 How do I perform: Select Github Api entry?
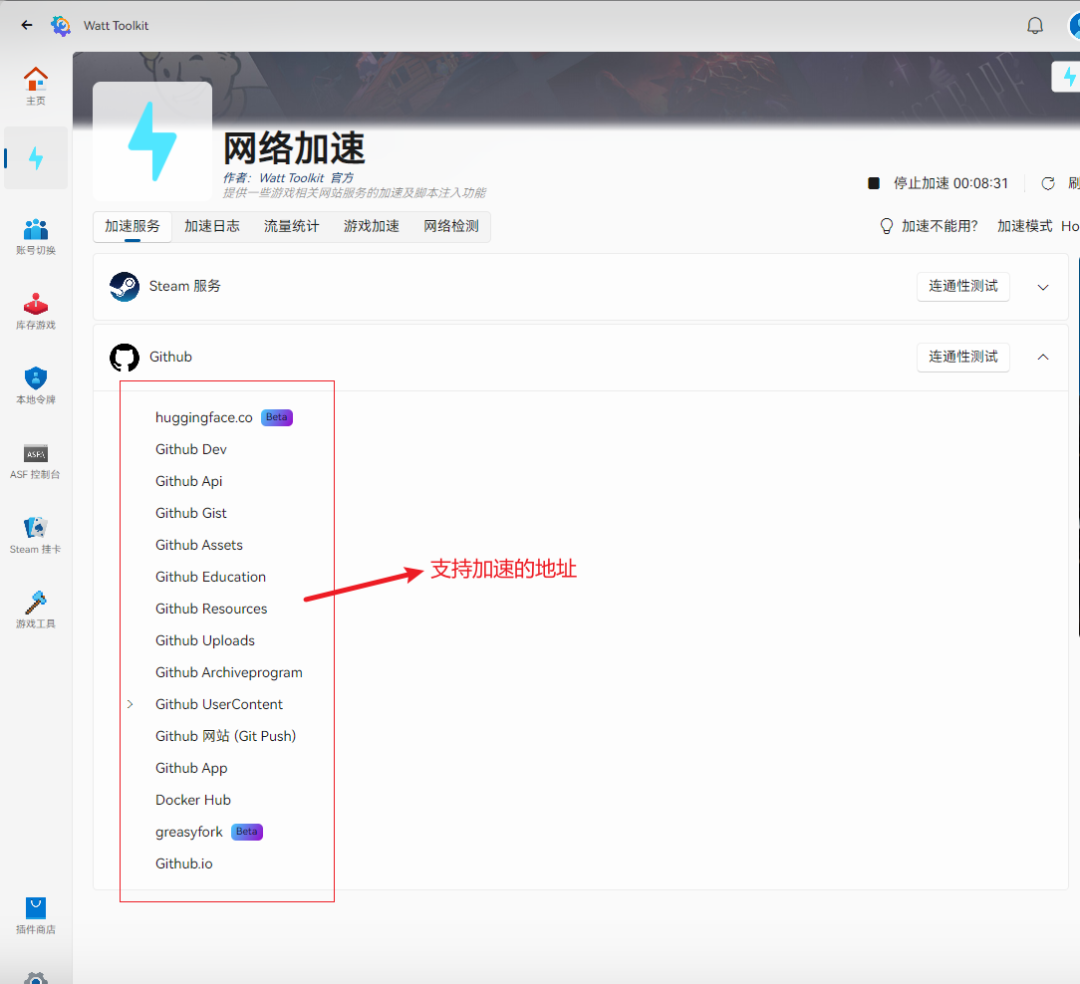point(189,481)
